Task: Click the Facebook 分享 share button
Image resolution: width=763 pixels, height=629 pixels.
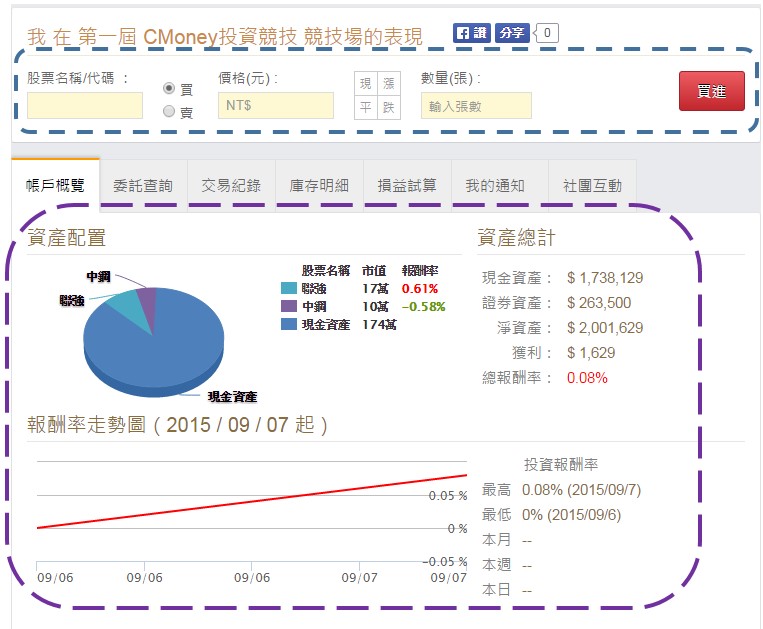Action: [512, 33]
